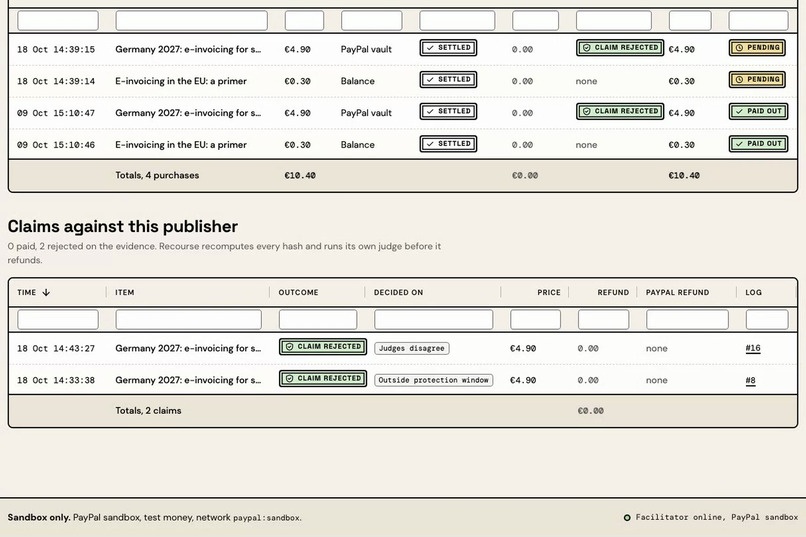Click CLAIM REJECTED badge in 09 Oct 15:10:47 purchase
806x537 pixels.
click(620, 112)
